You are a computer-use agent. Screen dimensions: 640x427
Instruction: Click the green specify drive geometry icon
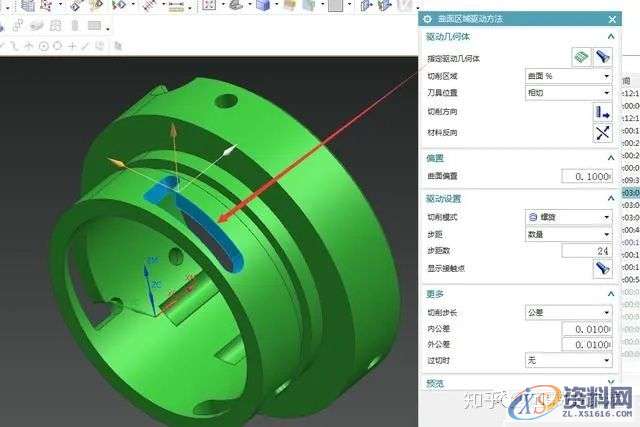pos(580,57)
